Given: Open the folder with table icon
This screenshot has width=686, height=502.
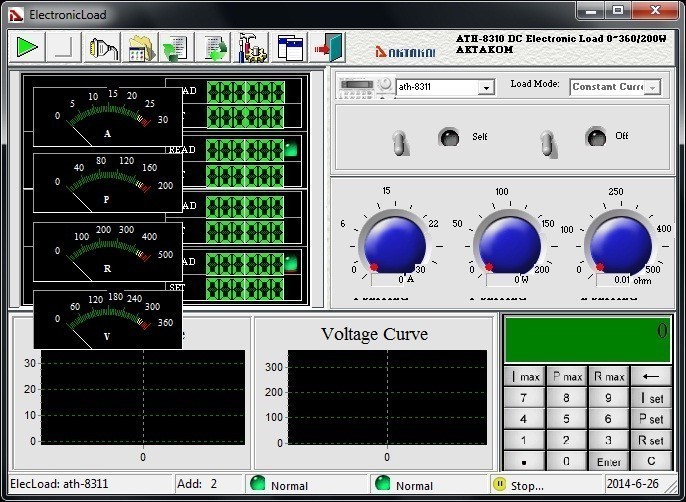Looking at the screenshot, I should click(140, 47).
